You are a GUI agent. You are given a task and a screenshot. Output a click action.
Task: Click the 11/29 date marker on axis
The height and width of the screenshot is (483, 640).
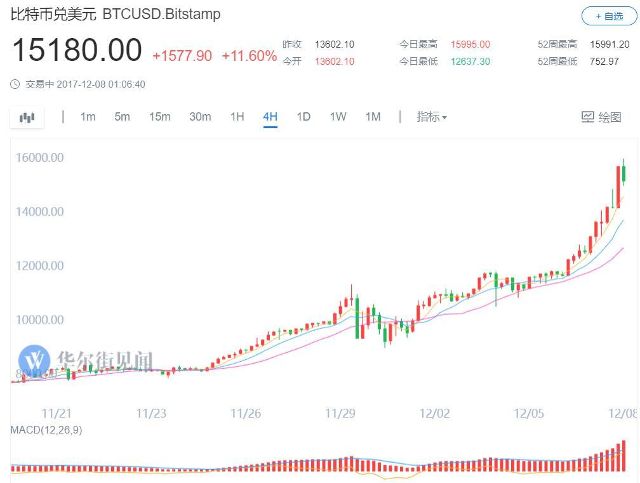click(x=340, y=414)
